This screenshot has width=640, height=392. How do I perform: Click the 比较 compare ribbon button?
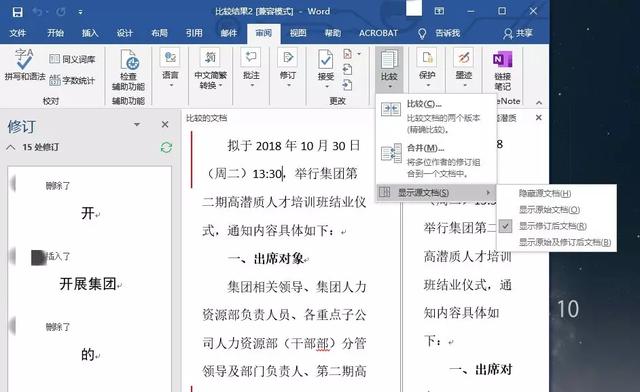[389, 69]
